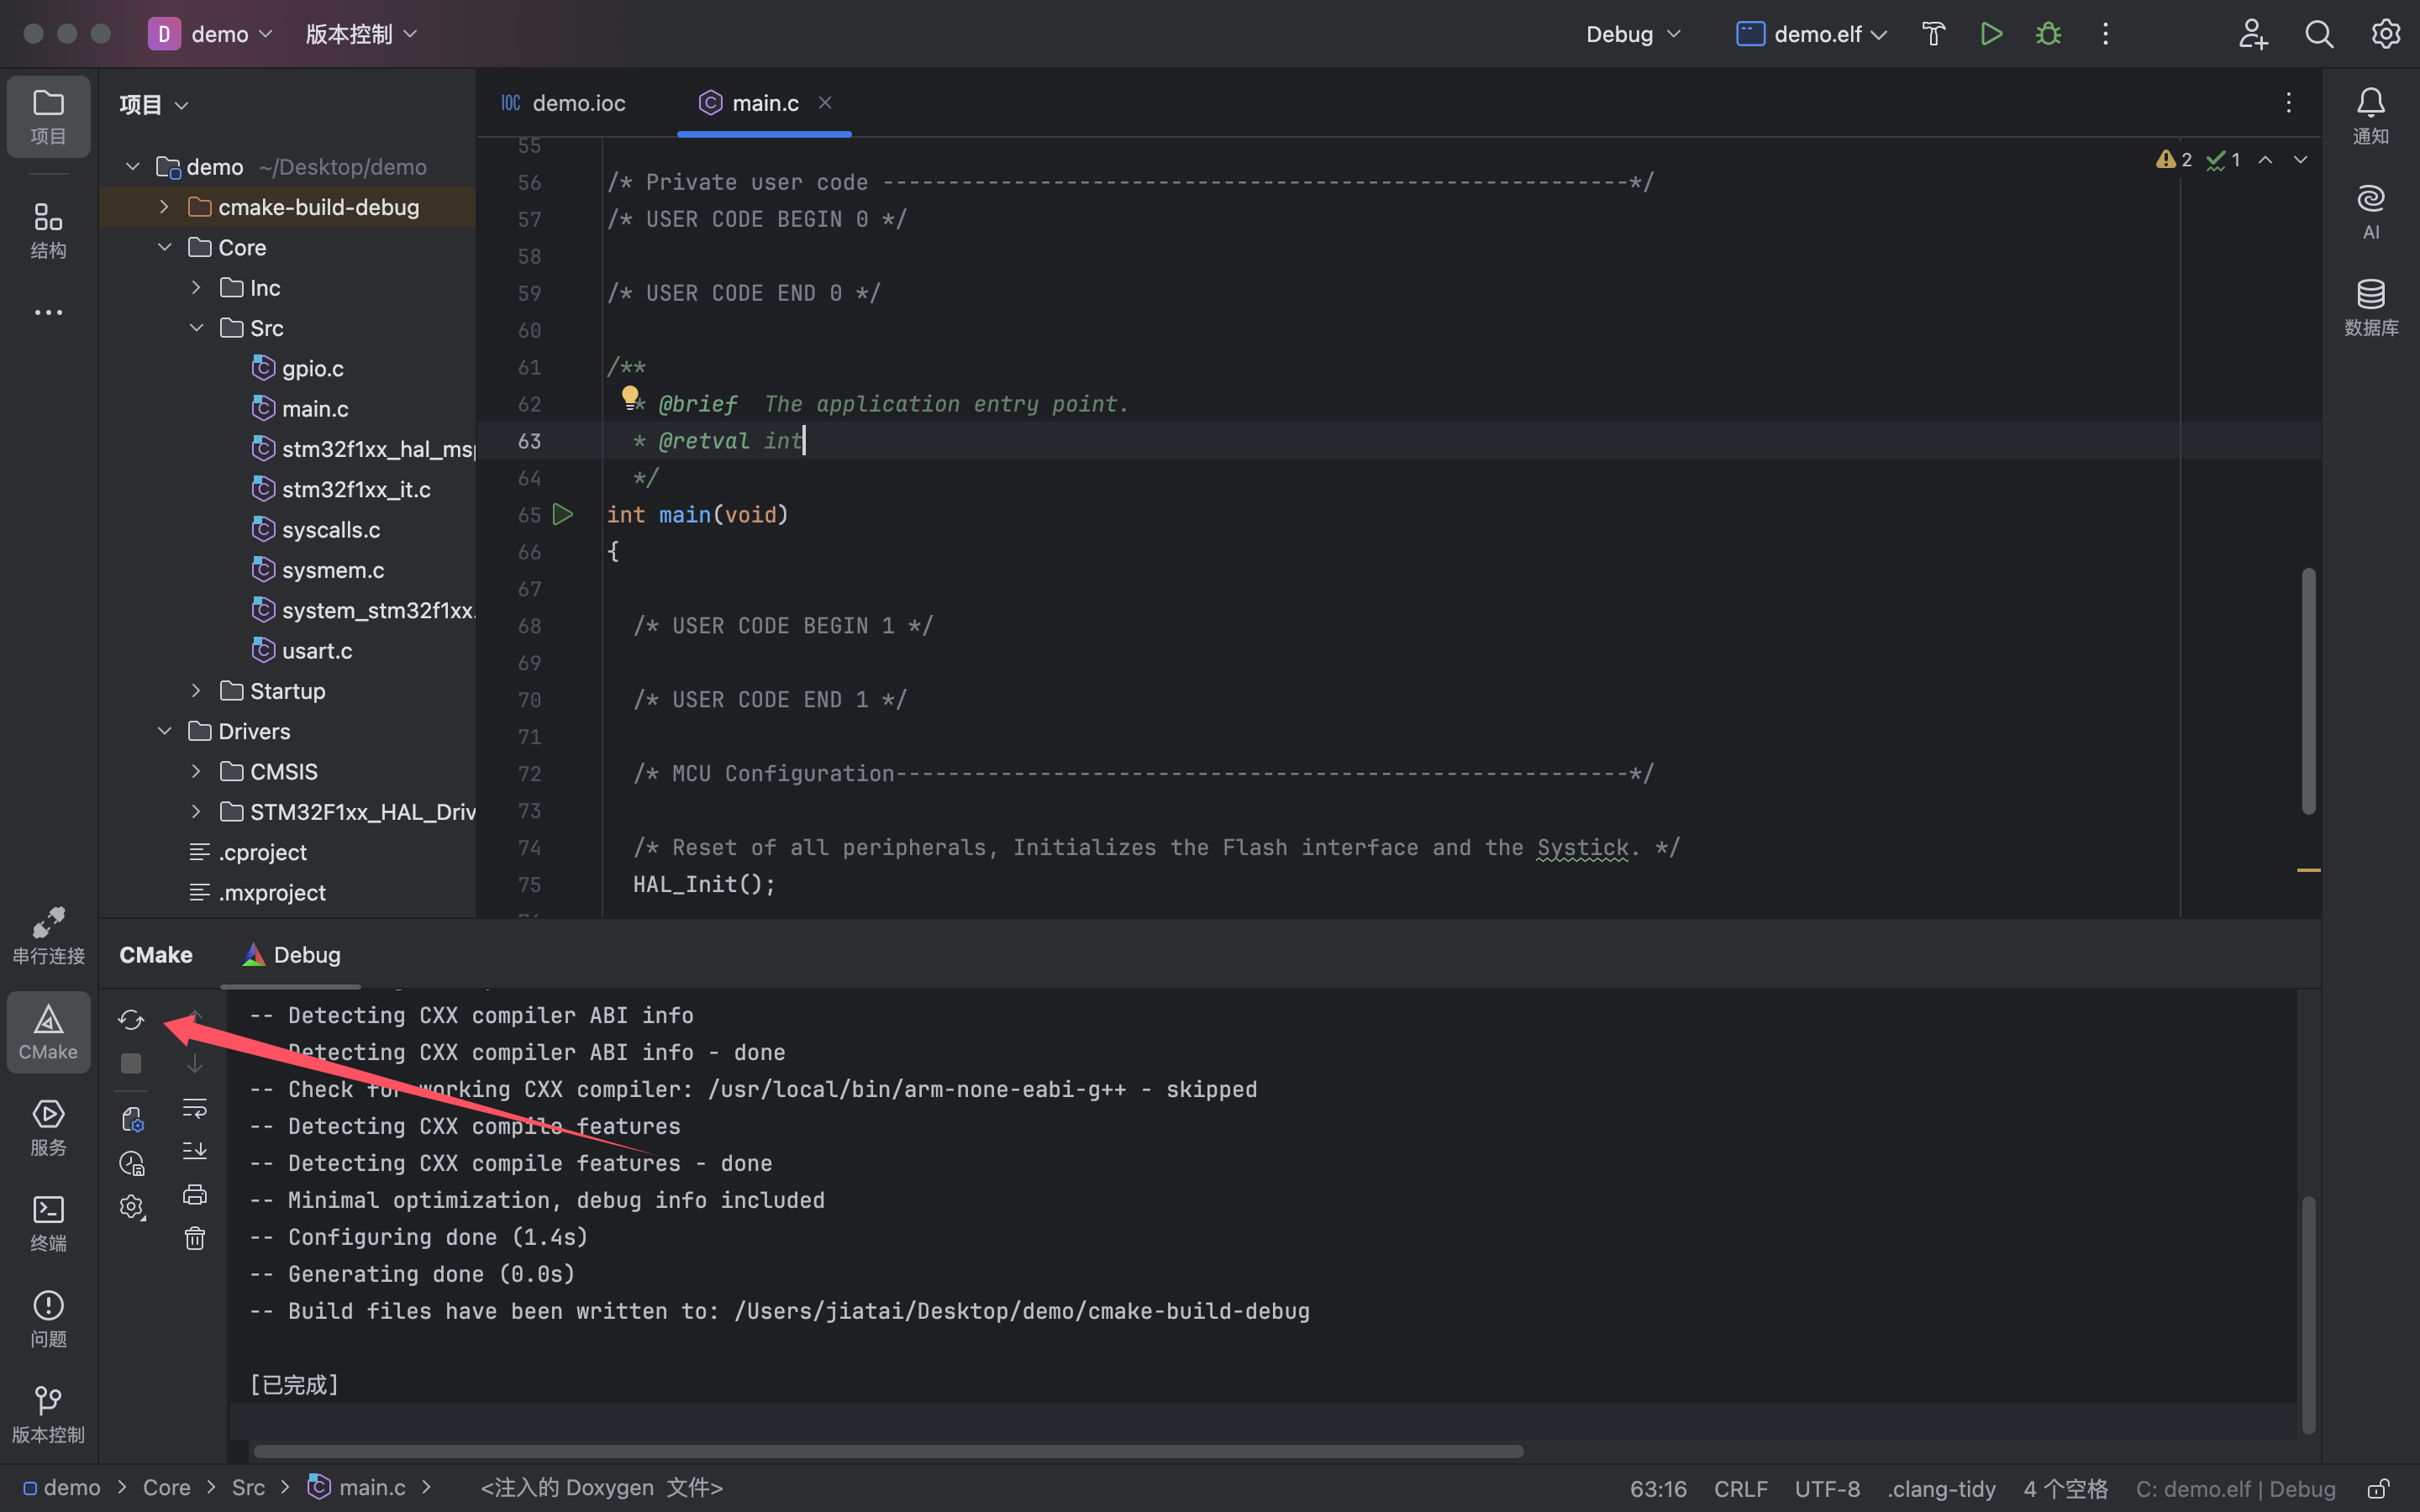Screen dimensions: 2420x1512
Task: Expand the Startup folder
Action: 196,691
